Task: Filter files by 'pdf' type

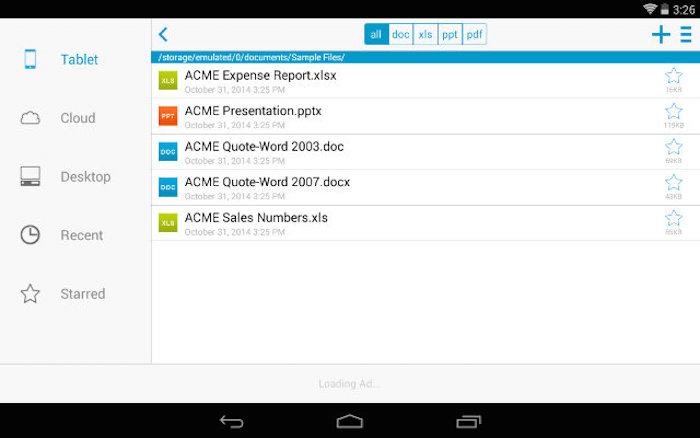Action: coord(475,34)
